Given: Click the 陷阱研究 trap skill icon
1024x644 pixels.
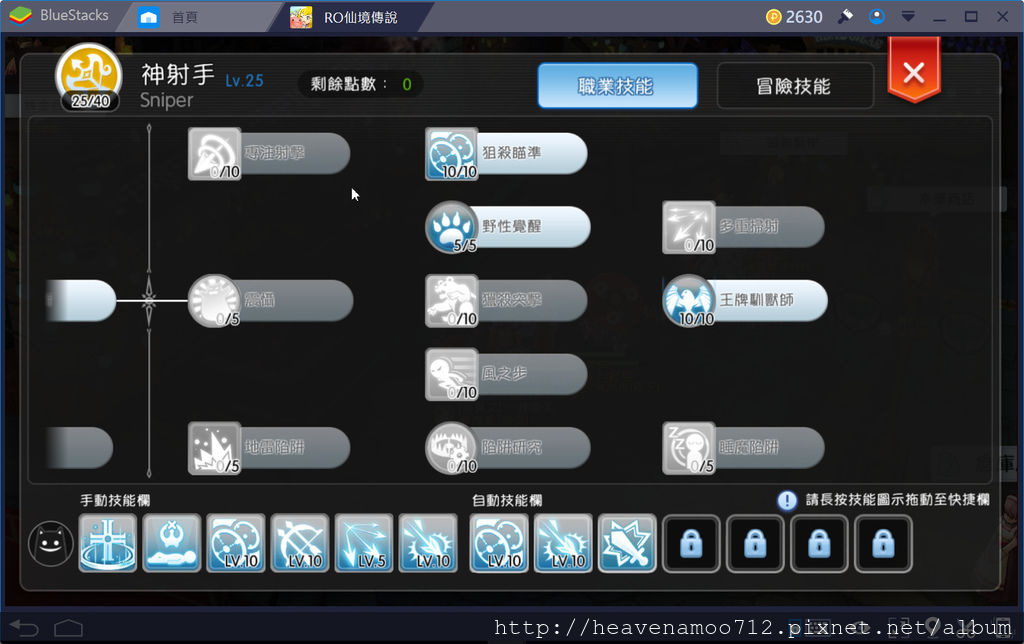Looking at the screenshot, I should pyautogui.click(x=451, y=447).
